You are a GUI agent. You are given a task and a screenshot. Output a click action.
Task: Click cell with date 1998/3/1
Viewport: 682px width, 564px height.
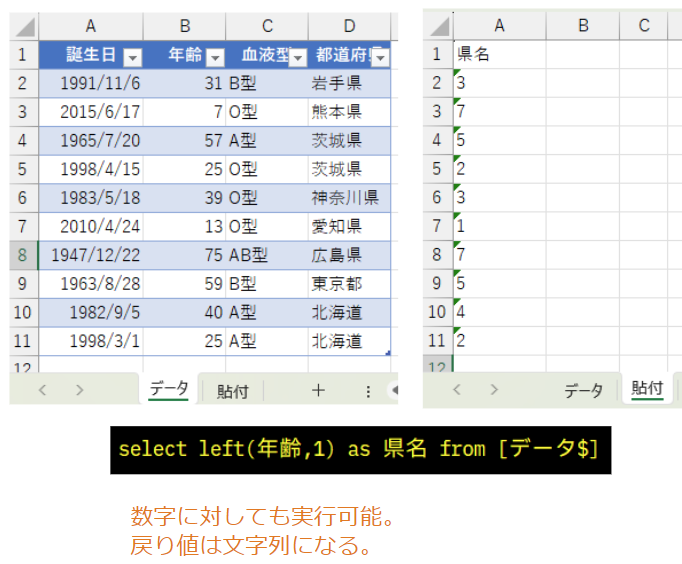91,341
